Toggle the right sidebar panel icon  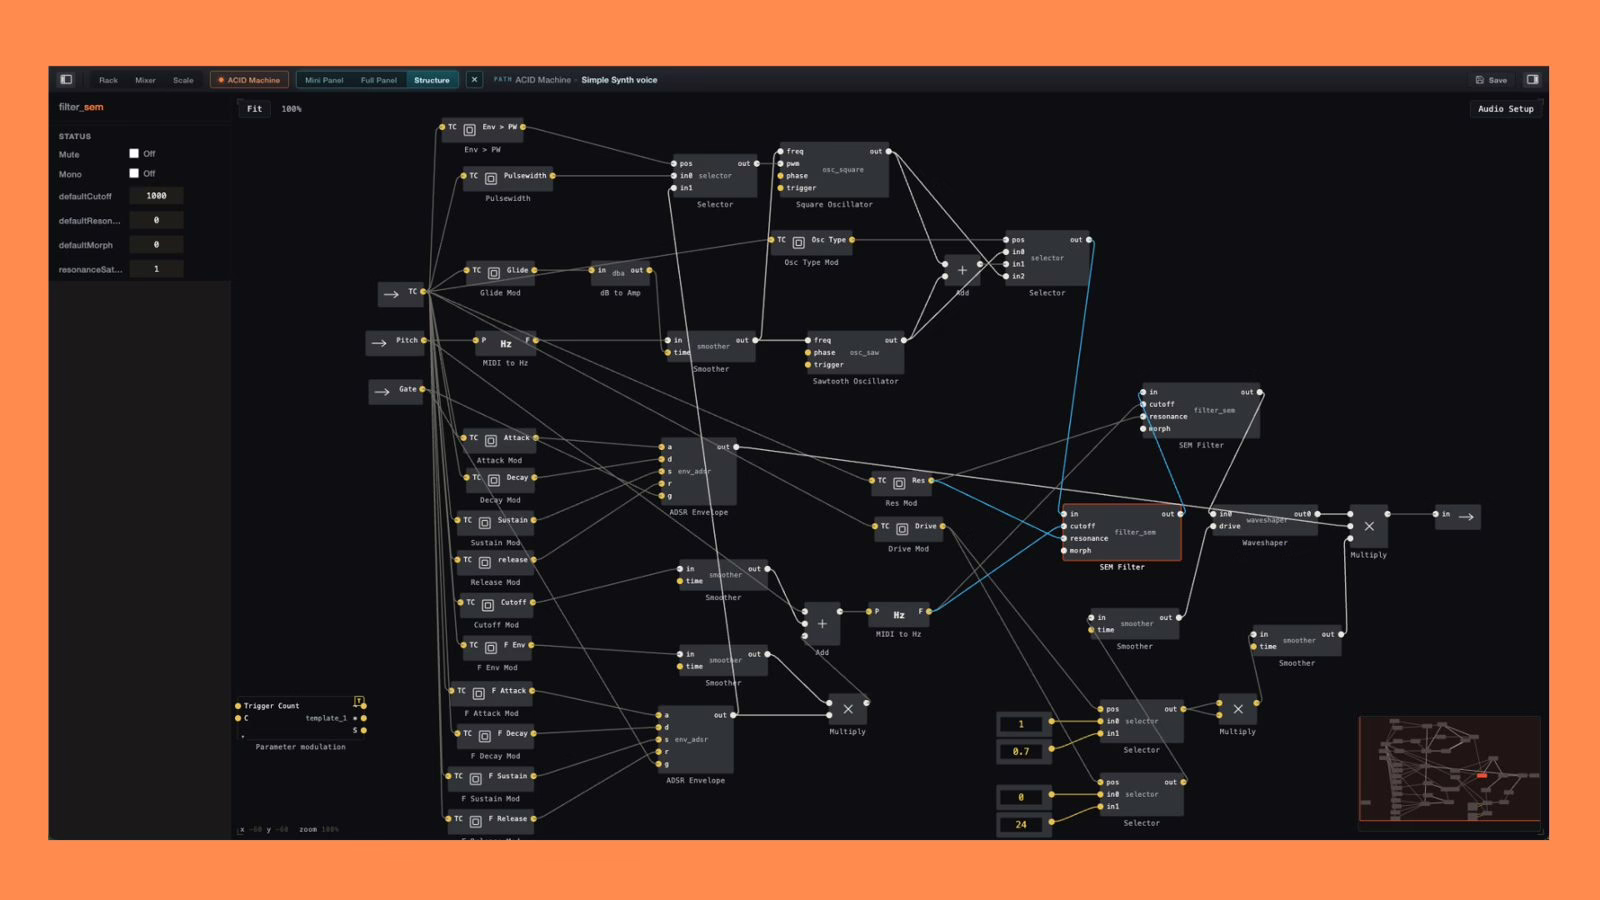(1532, 80)
